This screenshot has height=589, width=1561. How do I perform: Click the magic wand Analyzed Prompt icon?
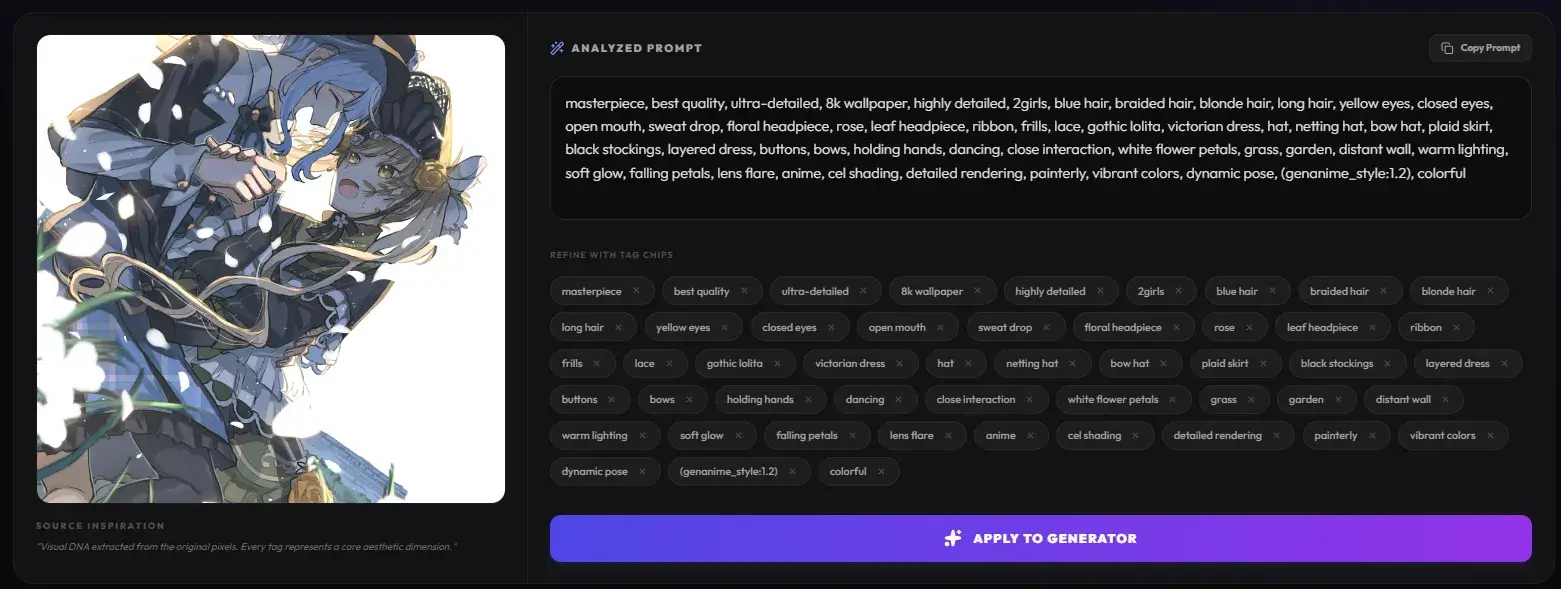point(557,48)
